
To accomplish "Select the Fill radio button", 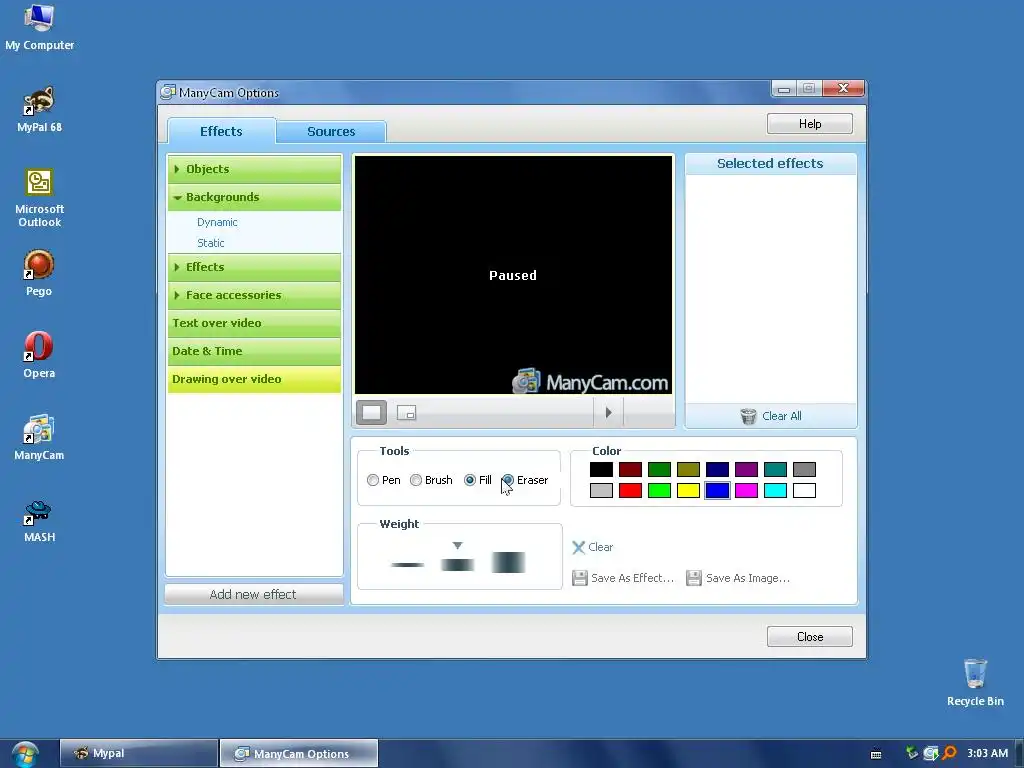I will tap(470, 480).
